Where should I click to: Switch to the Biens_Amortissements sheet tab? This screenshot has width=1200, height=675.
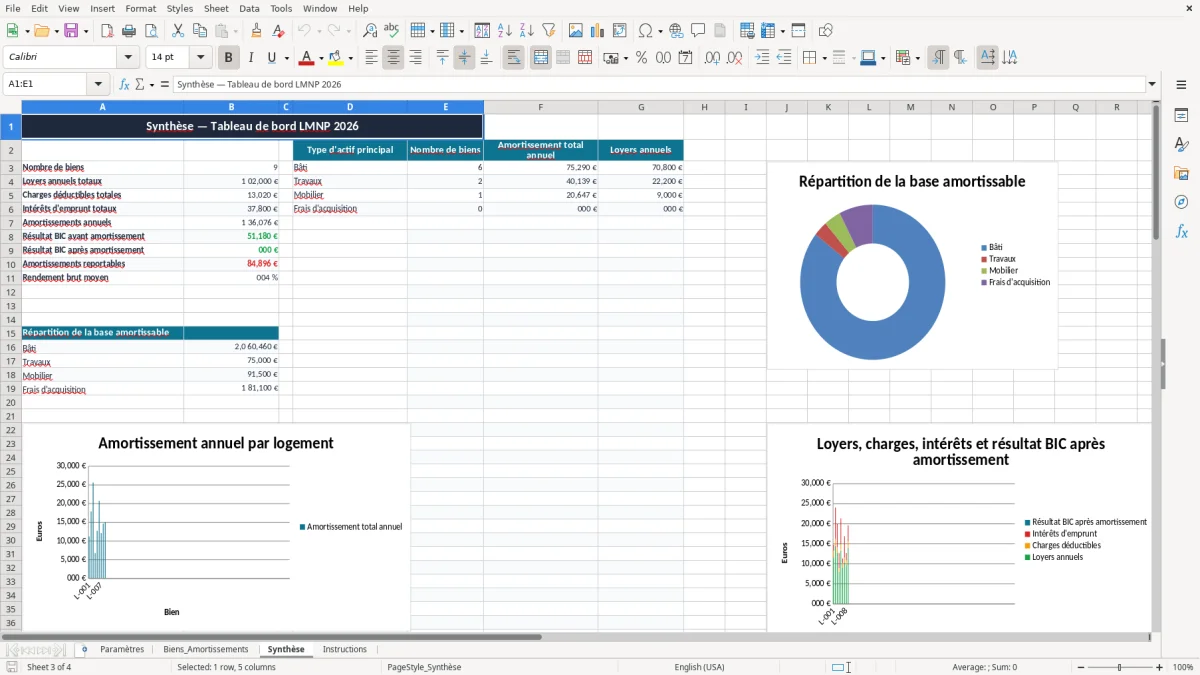(206, 649)
